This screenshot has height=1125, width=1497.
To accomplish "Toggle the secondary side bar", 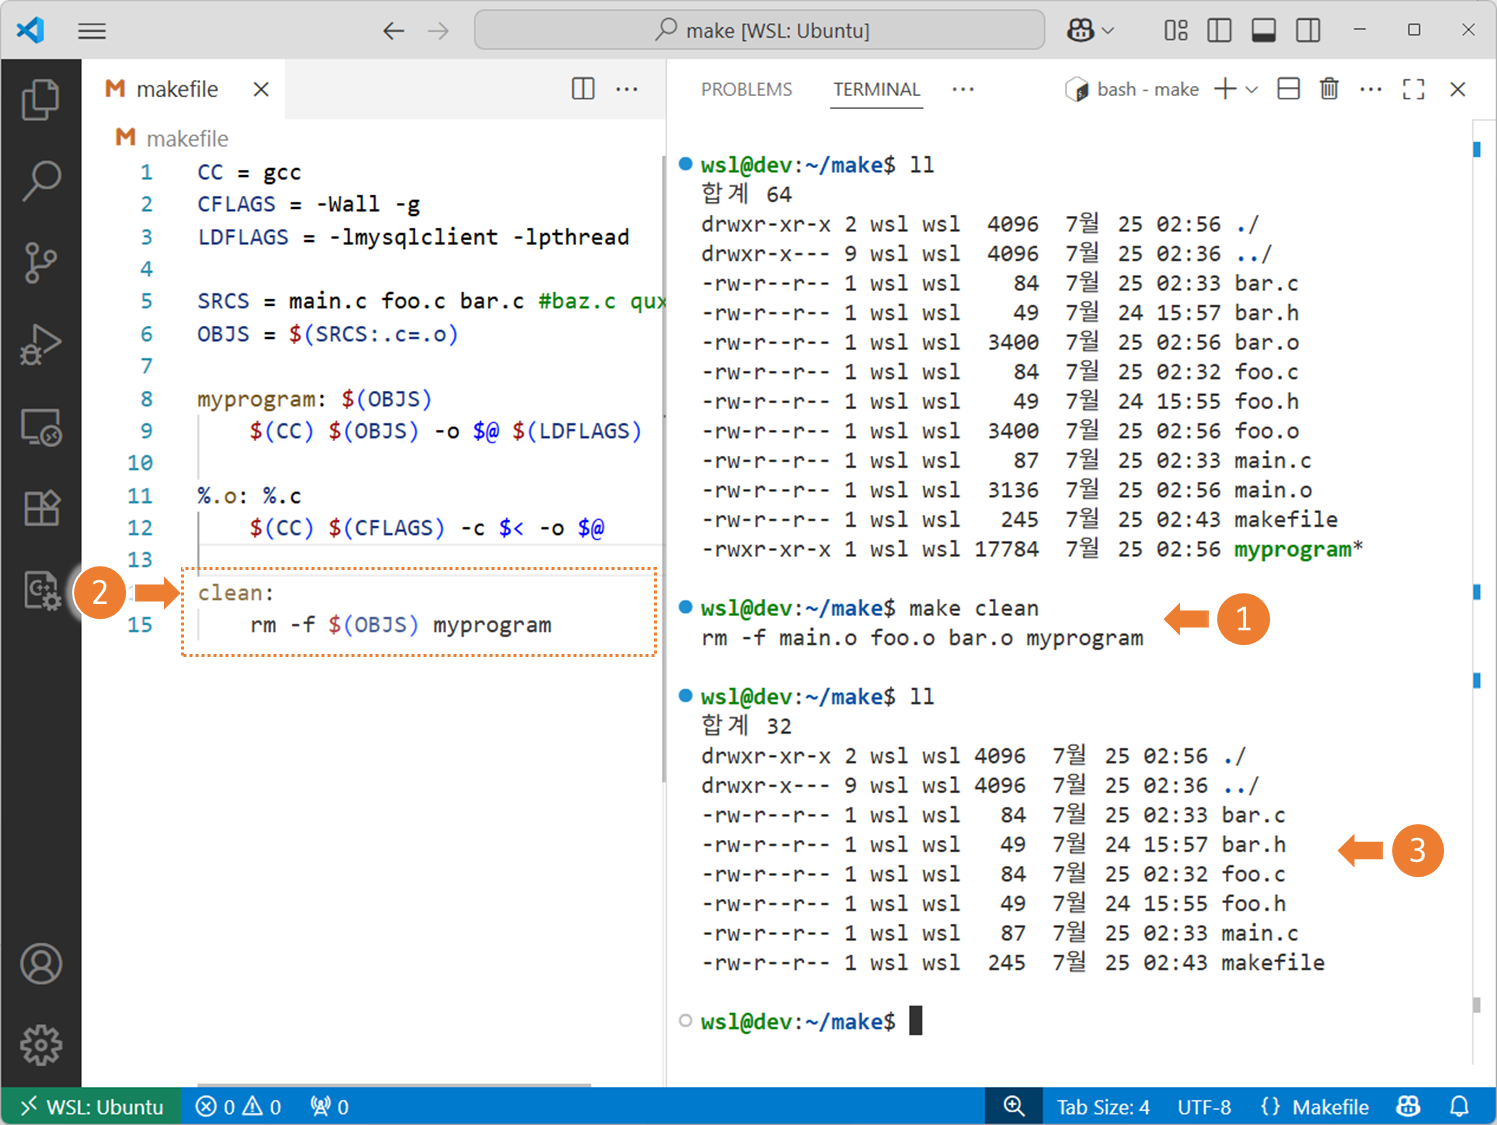I will click(x=1308, y=31).
